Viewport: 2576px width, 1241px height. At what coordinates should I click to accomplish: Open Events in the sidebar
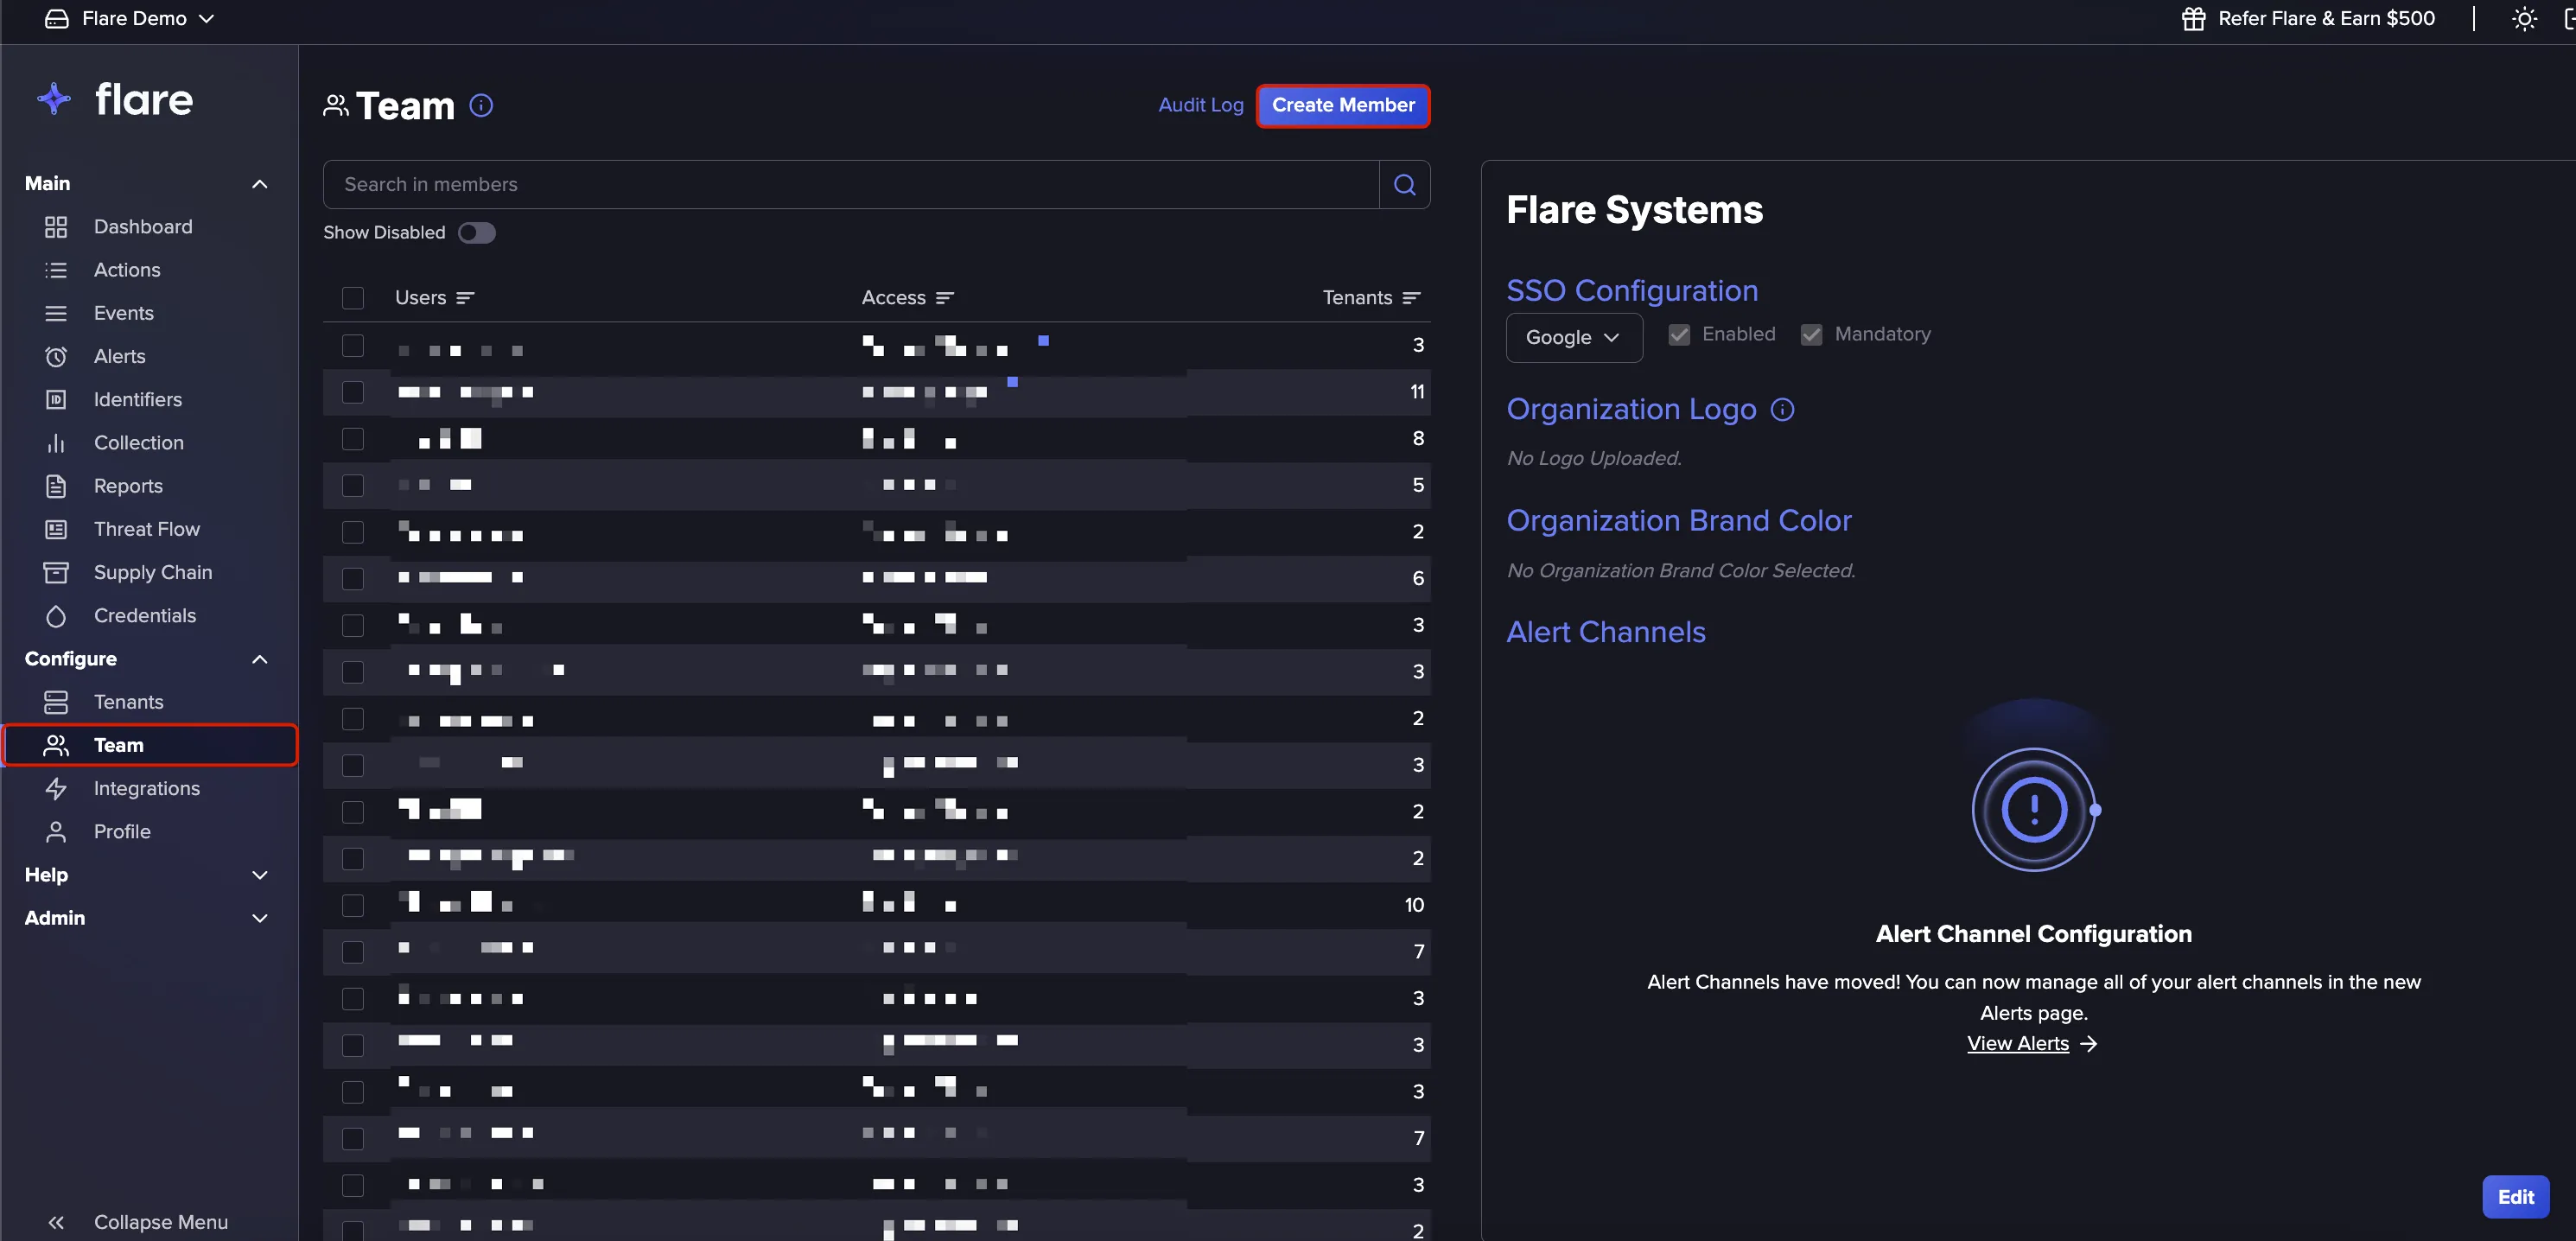tap(124, 313)
